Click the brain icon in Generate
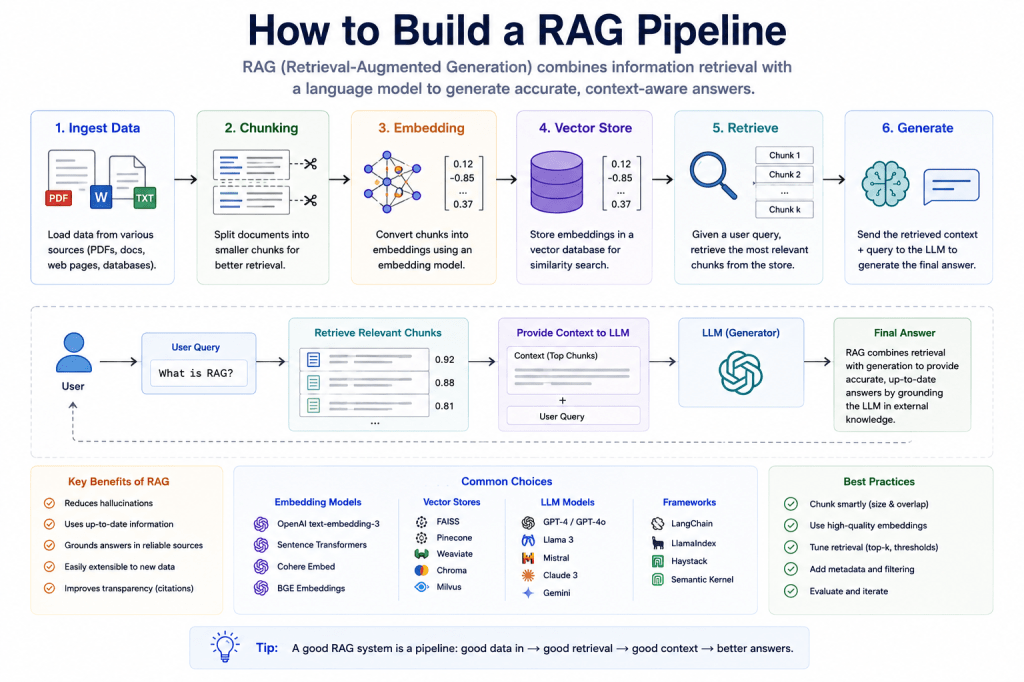Image resolution: width=1024 pixels, height=682 pixels. coord(885,184)
